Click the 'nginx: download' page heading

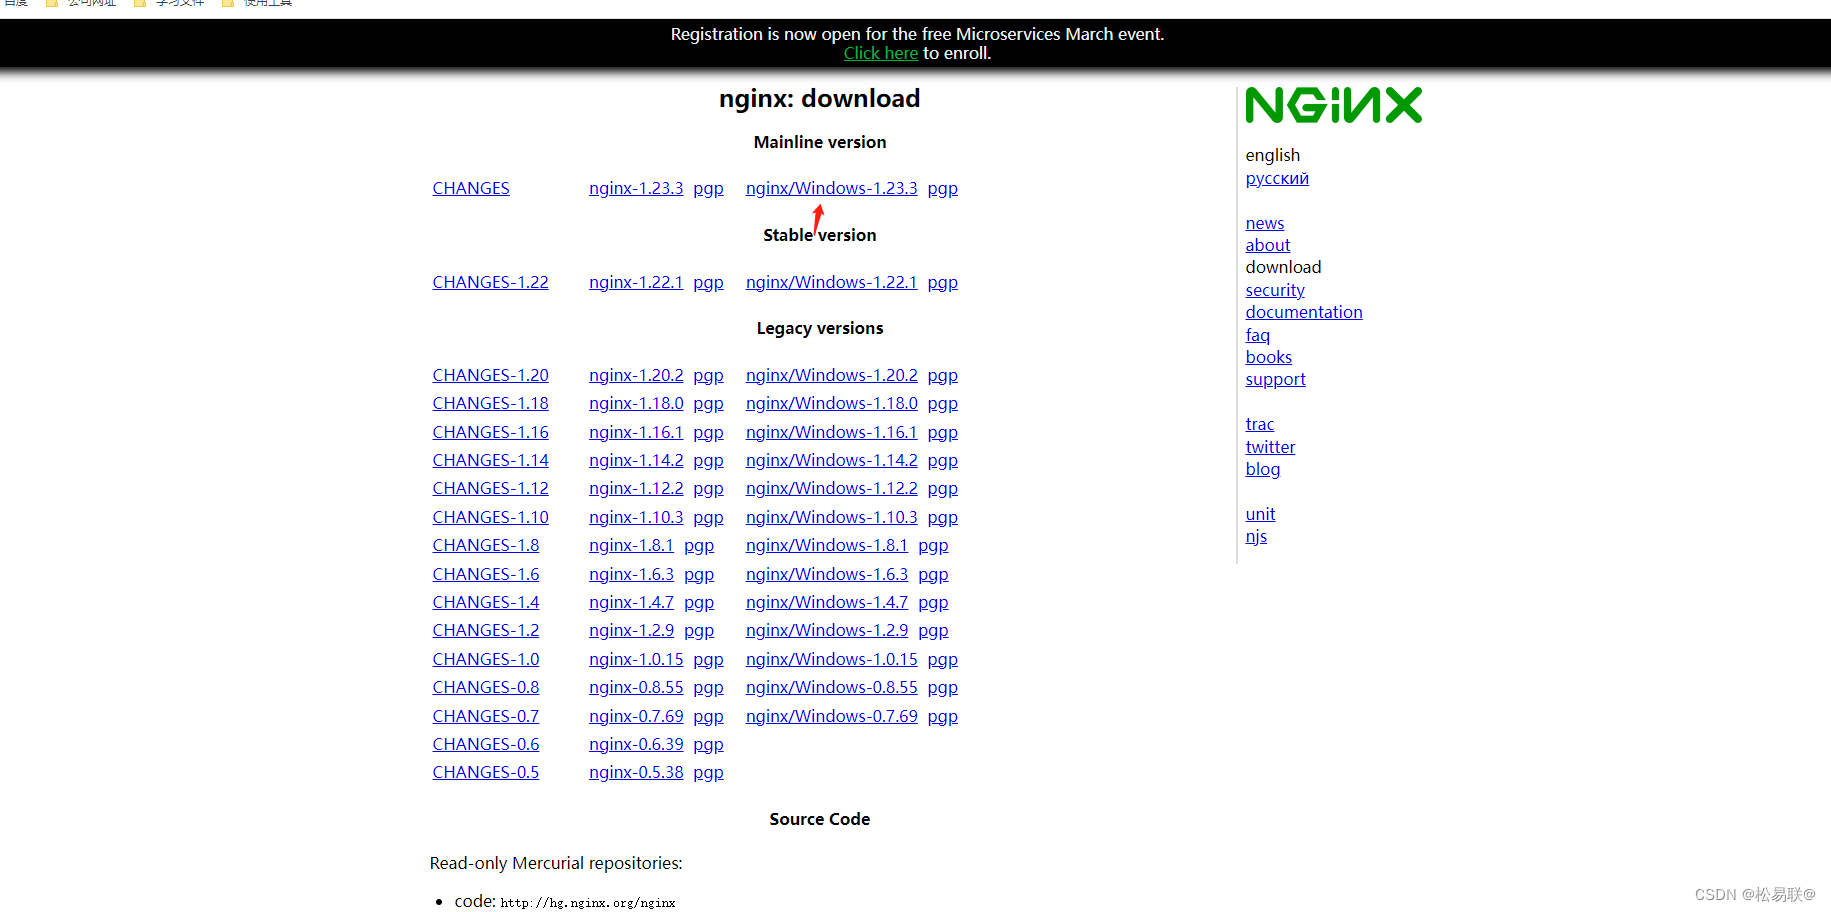pyautogui.click(x=819, y=98)
